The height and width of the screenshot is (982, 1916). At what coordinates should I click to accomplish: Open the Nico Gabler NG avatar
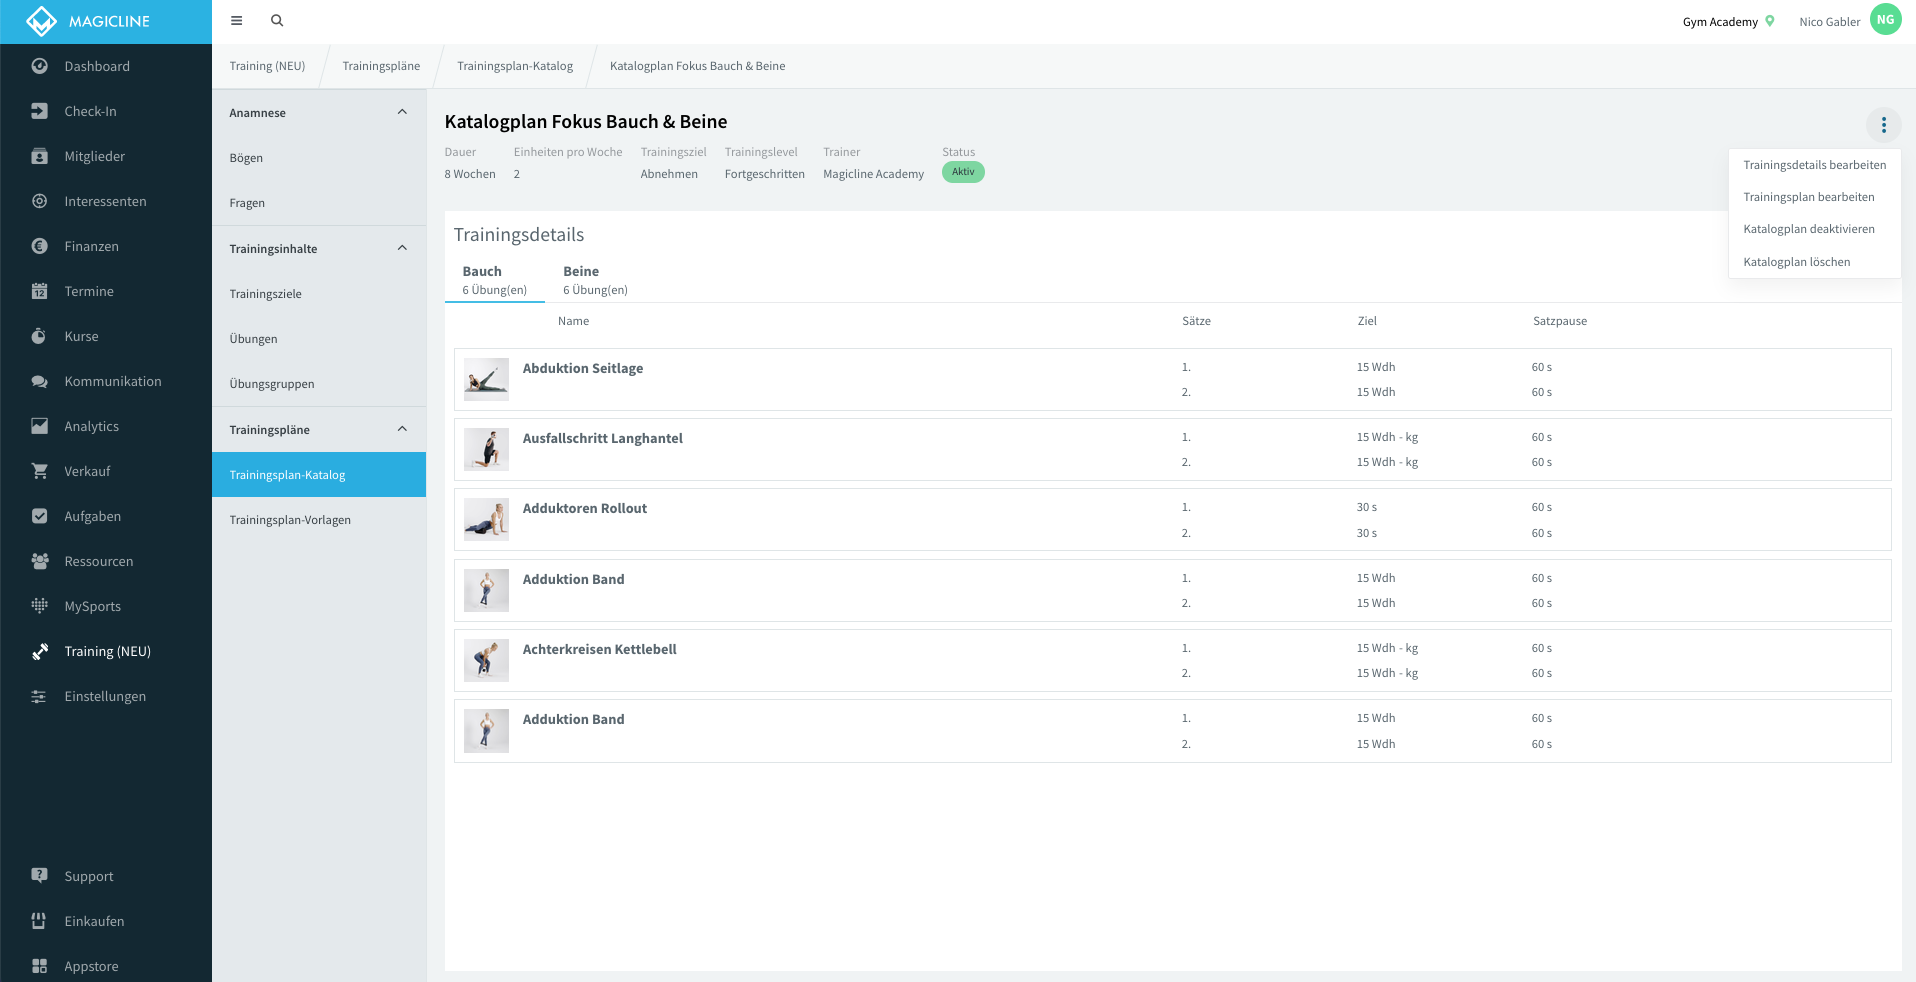coord(1885,20)
